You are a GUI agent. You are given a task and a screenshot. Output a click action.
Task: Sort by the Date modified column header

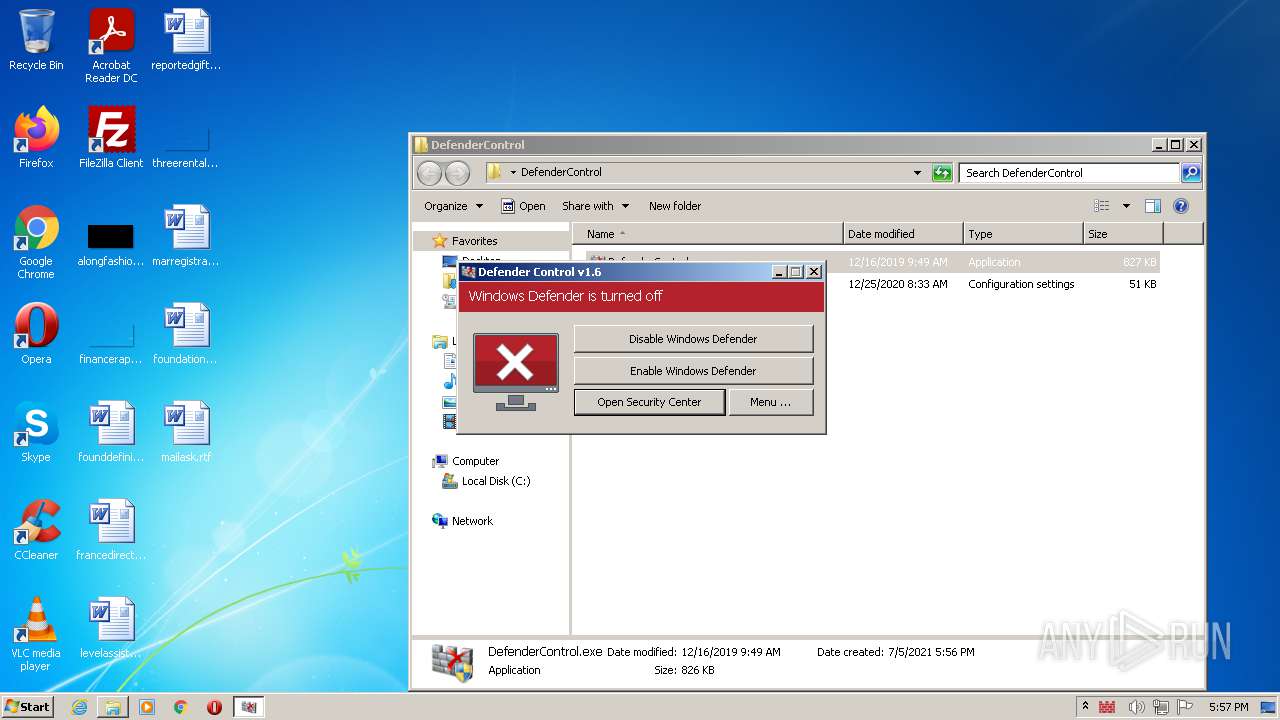click(x=903, y=234)
